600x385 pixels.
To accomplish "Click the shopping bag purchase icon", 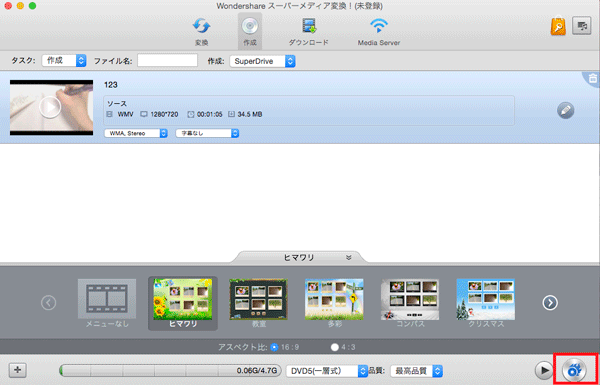I will point(558,26).
